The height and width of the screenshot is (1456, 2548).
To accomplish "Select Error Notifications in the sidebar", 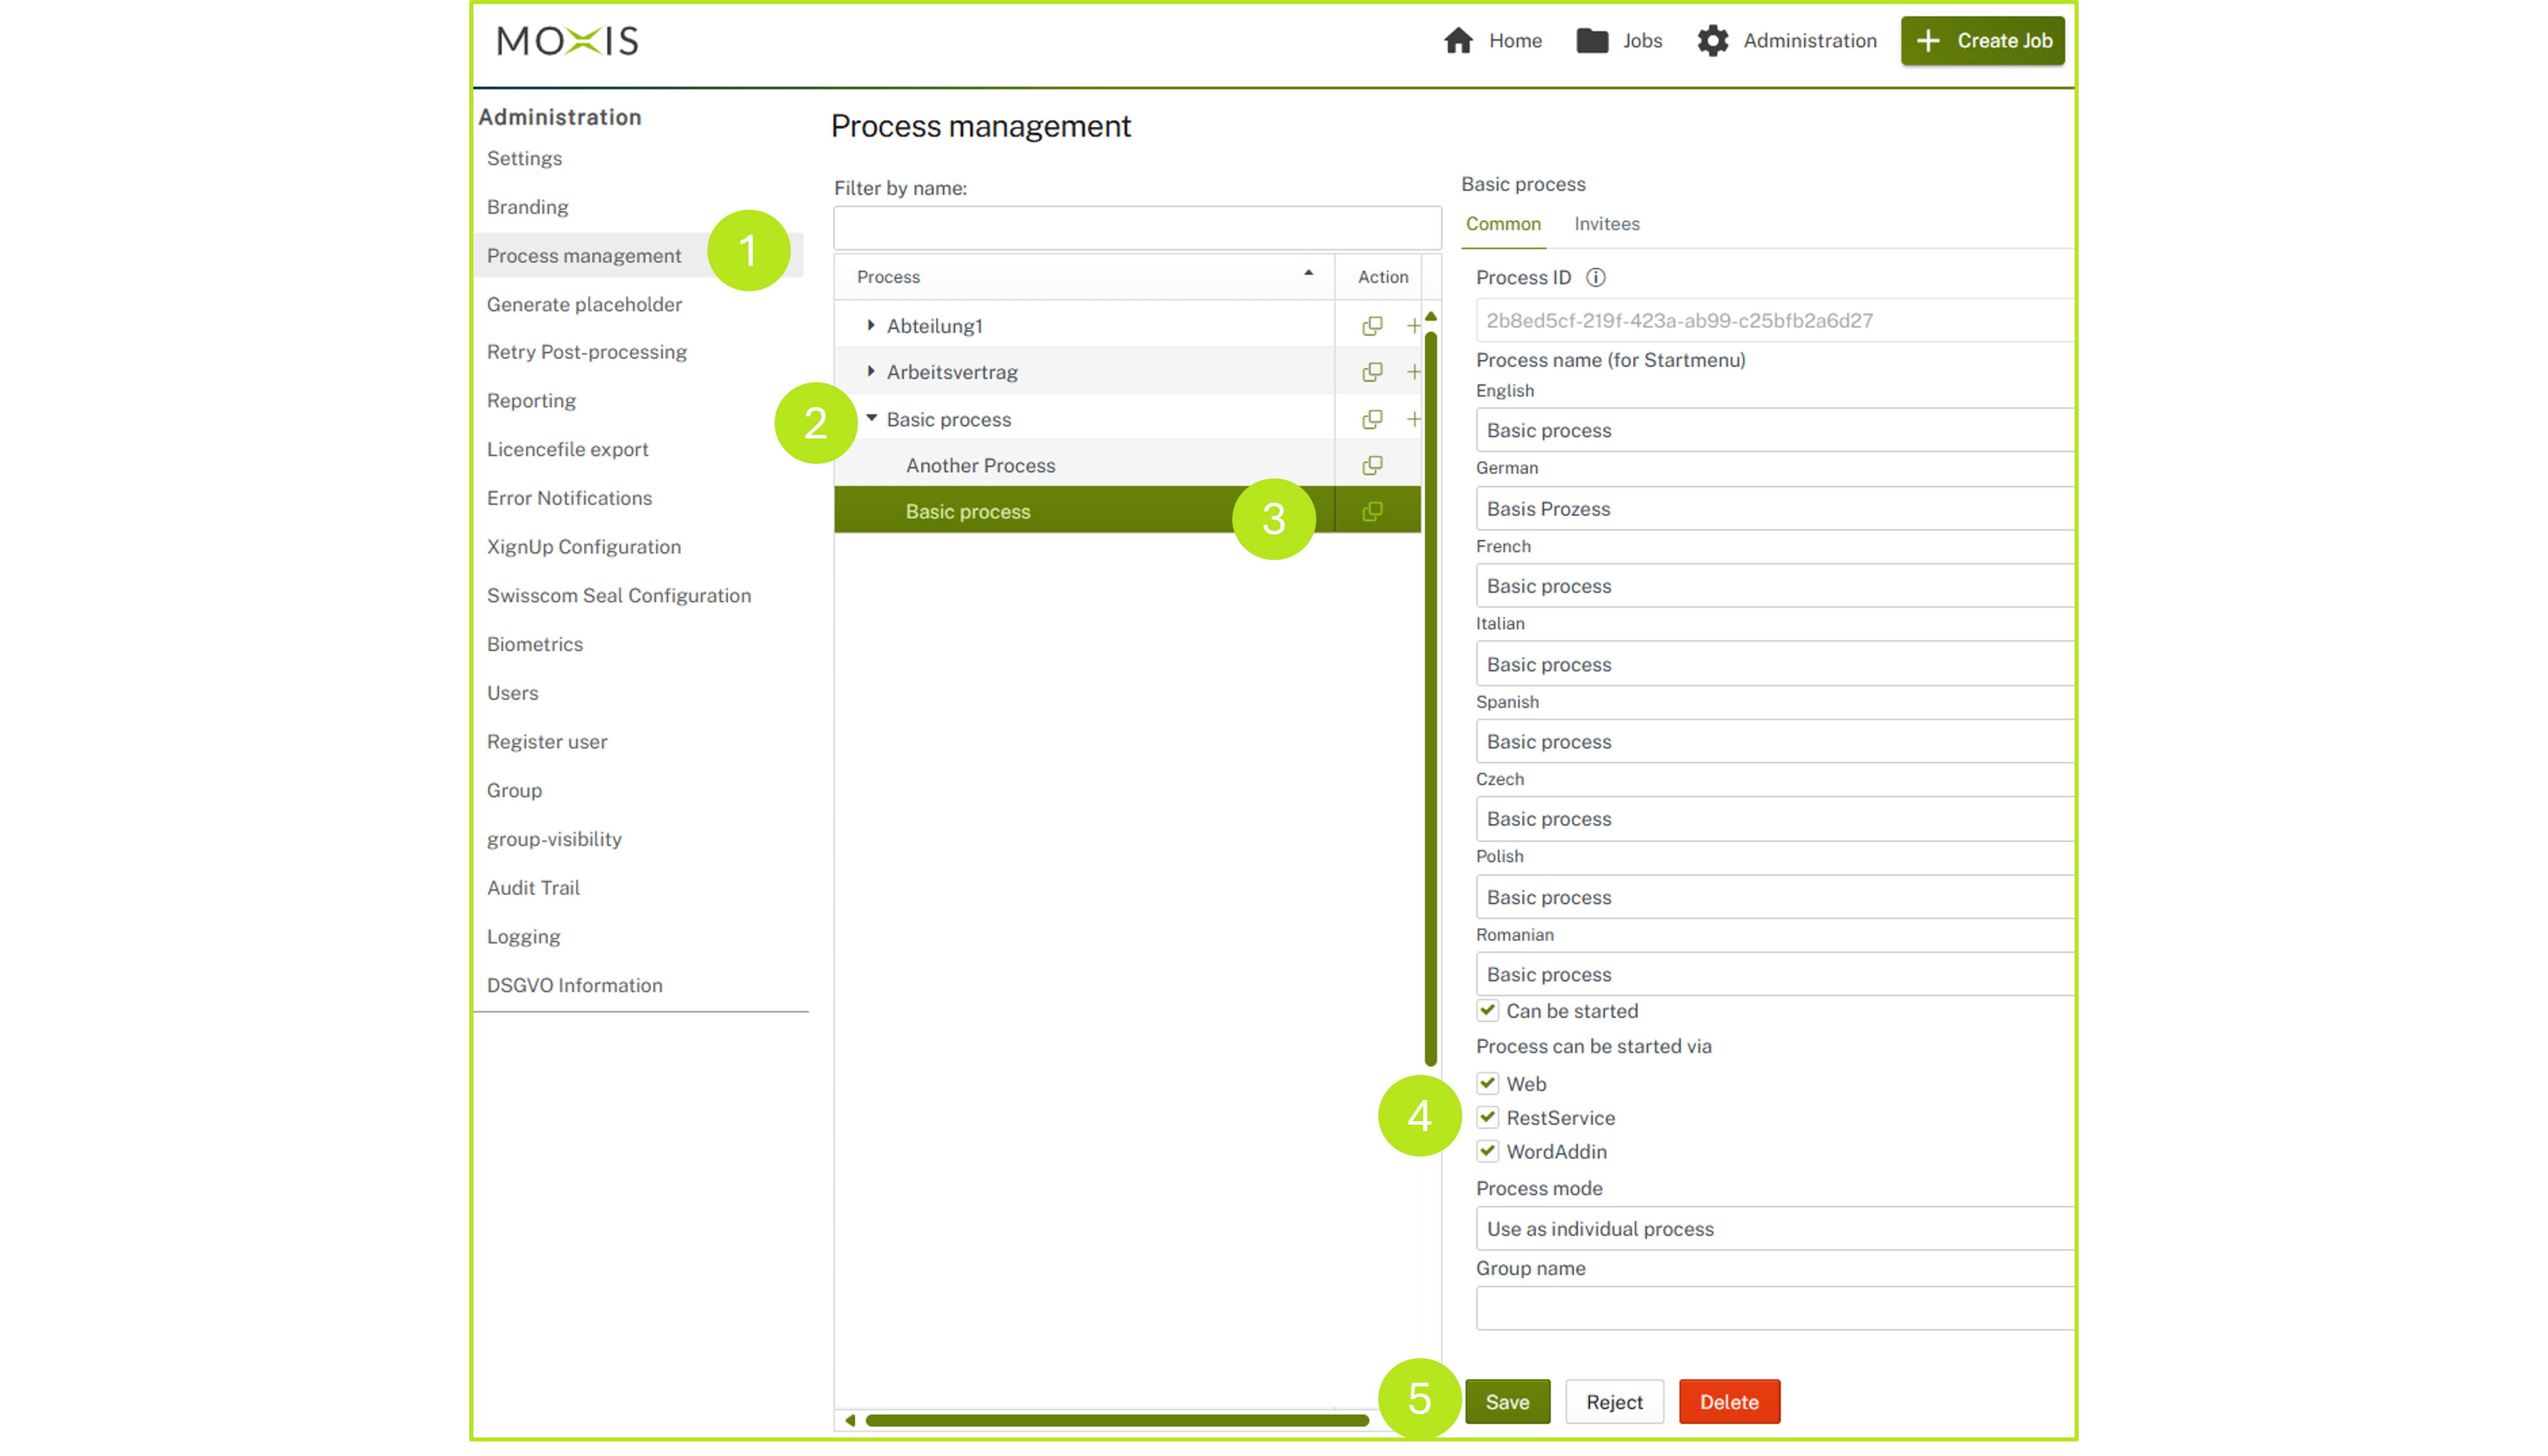I will (x=568, y=498).
